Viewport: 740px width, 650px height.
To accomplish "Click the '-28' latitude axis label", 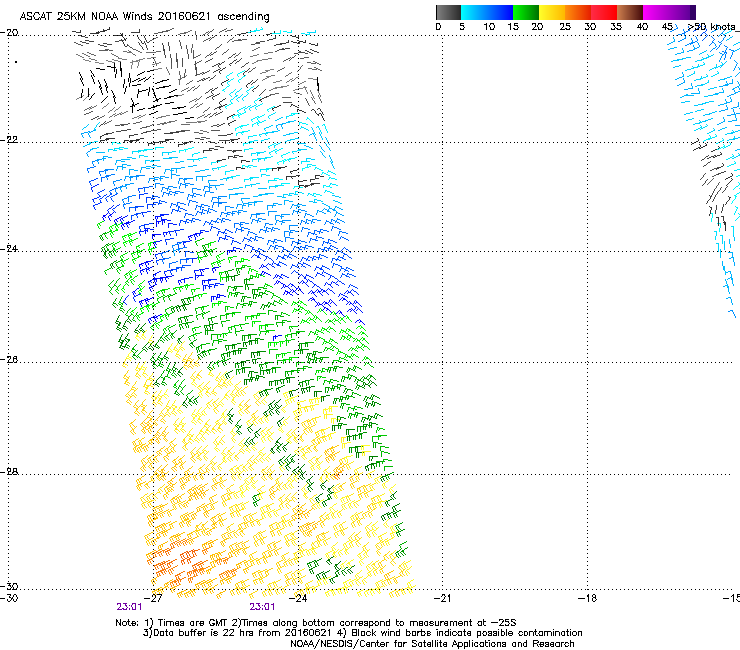I will click(x=9, y=472).
